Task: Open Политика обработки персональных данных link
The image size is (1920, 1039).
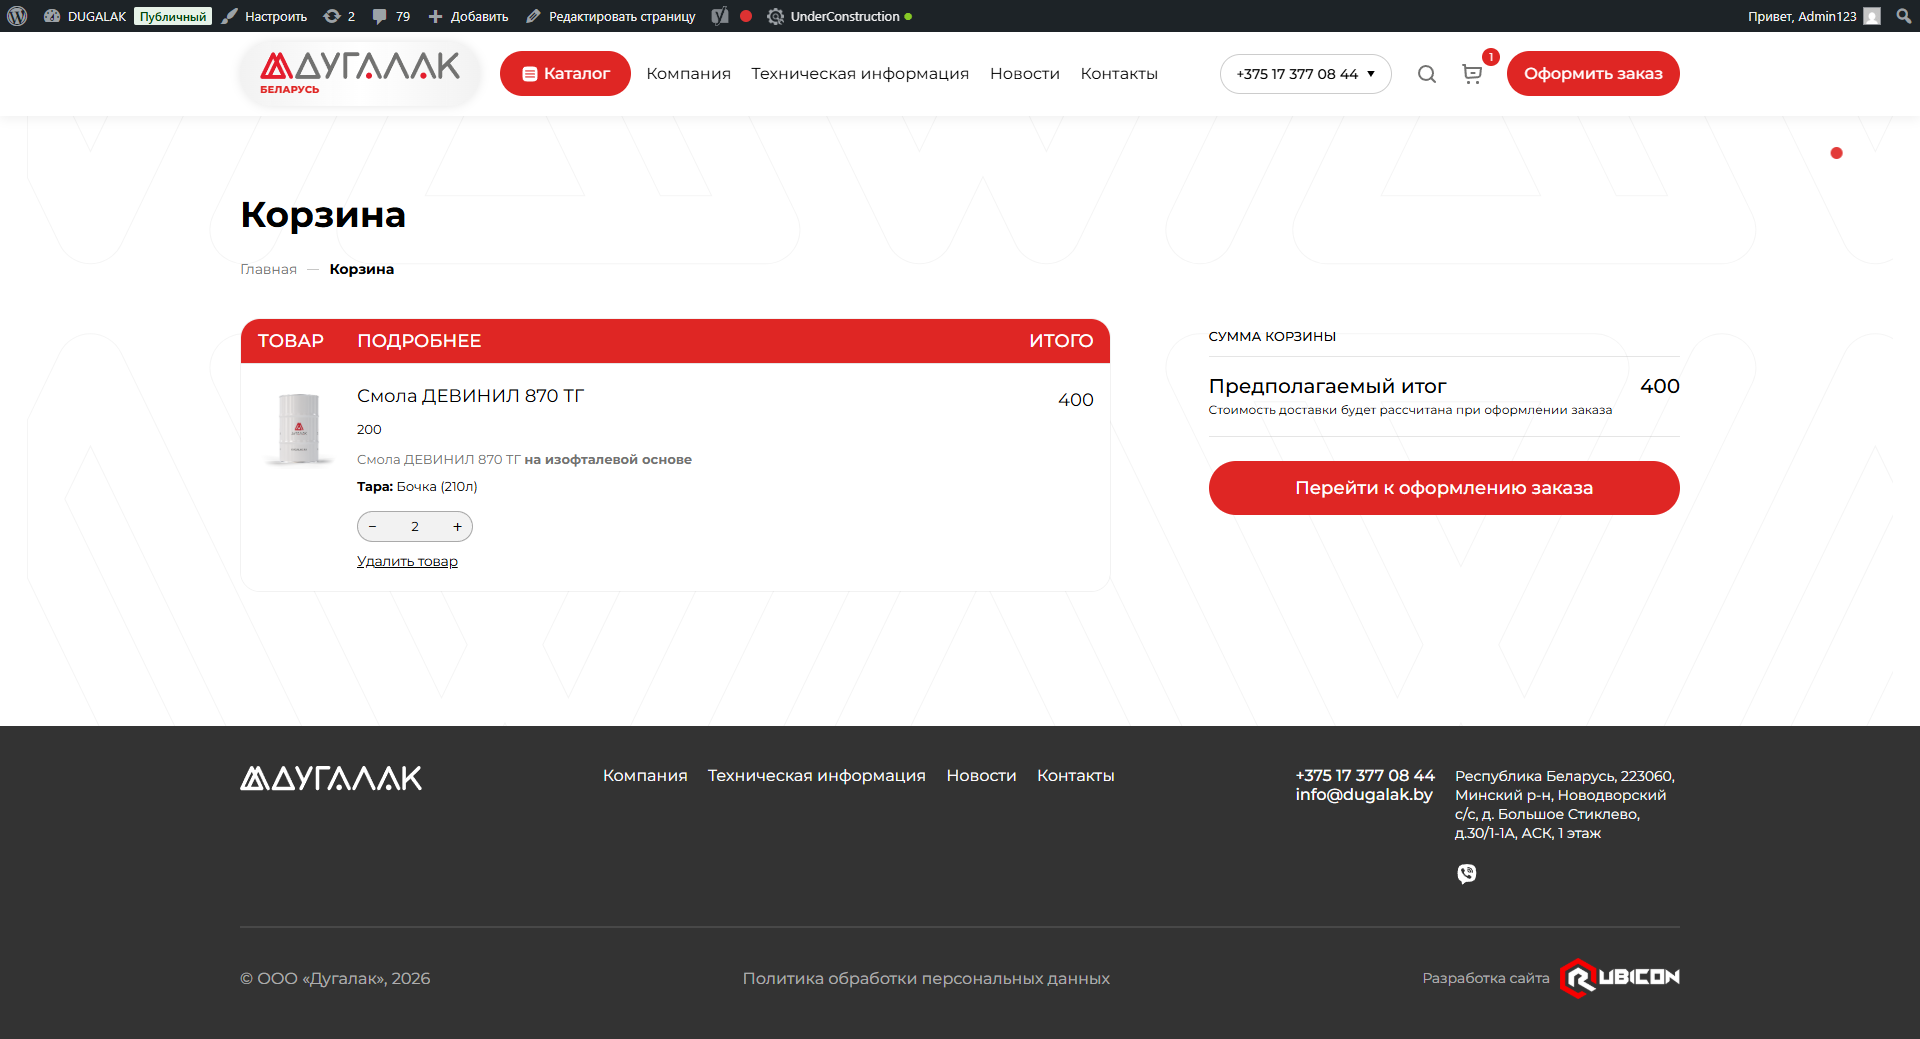Action: click(926, 978)
